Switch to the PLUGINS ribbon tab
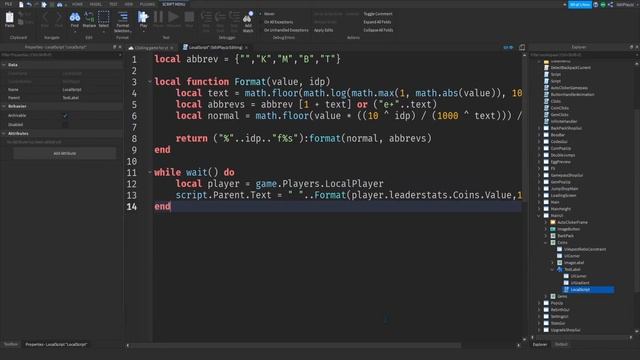Screen dimensions: 640x360 [147, 4]
